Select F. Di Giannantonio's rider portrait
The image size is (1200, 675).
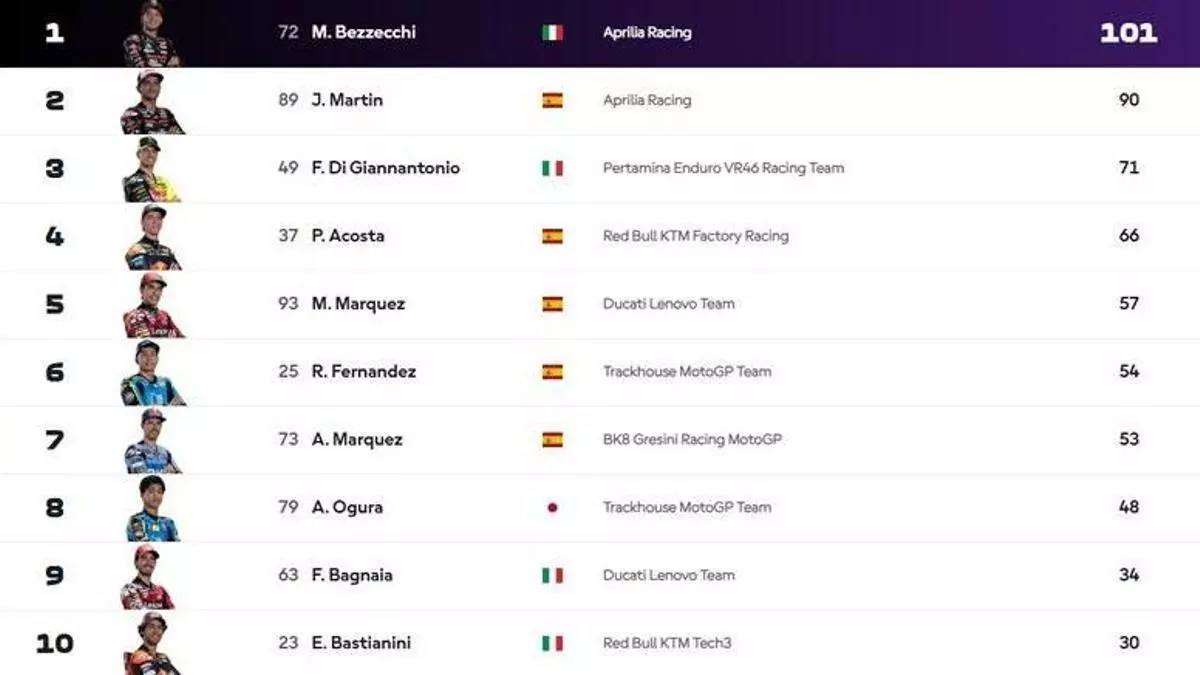pyautogui.click(x=151, y=170)
